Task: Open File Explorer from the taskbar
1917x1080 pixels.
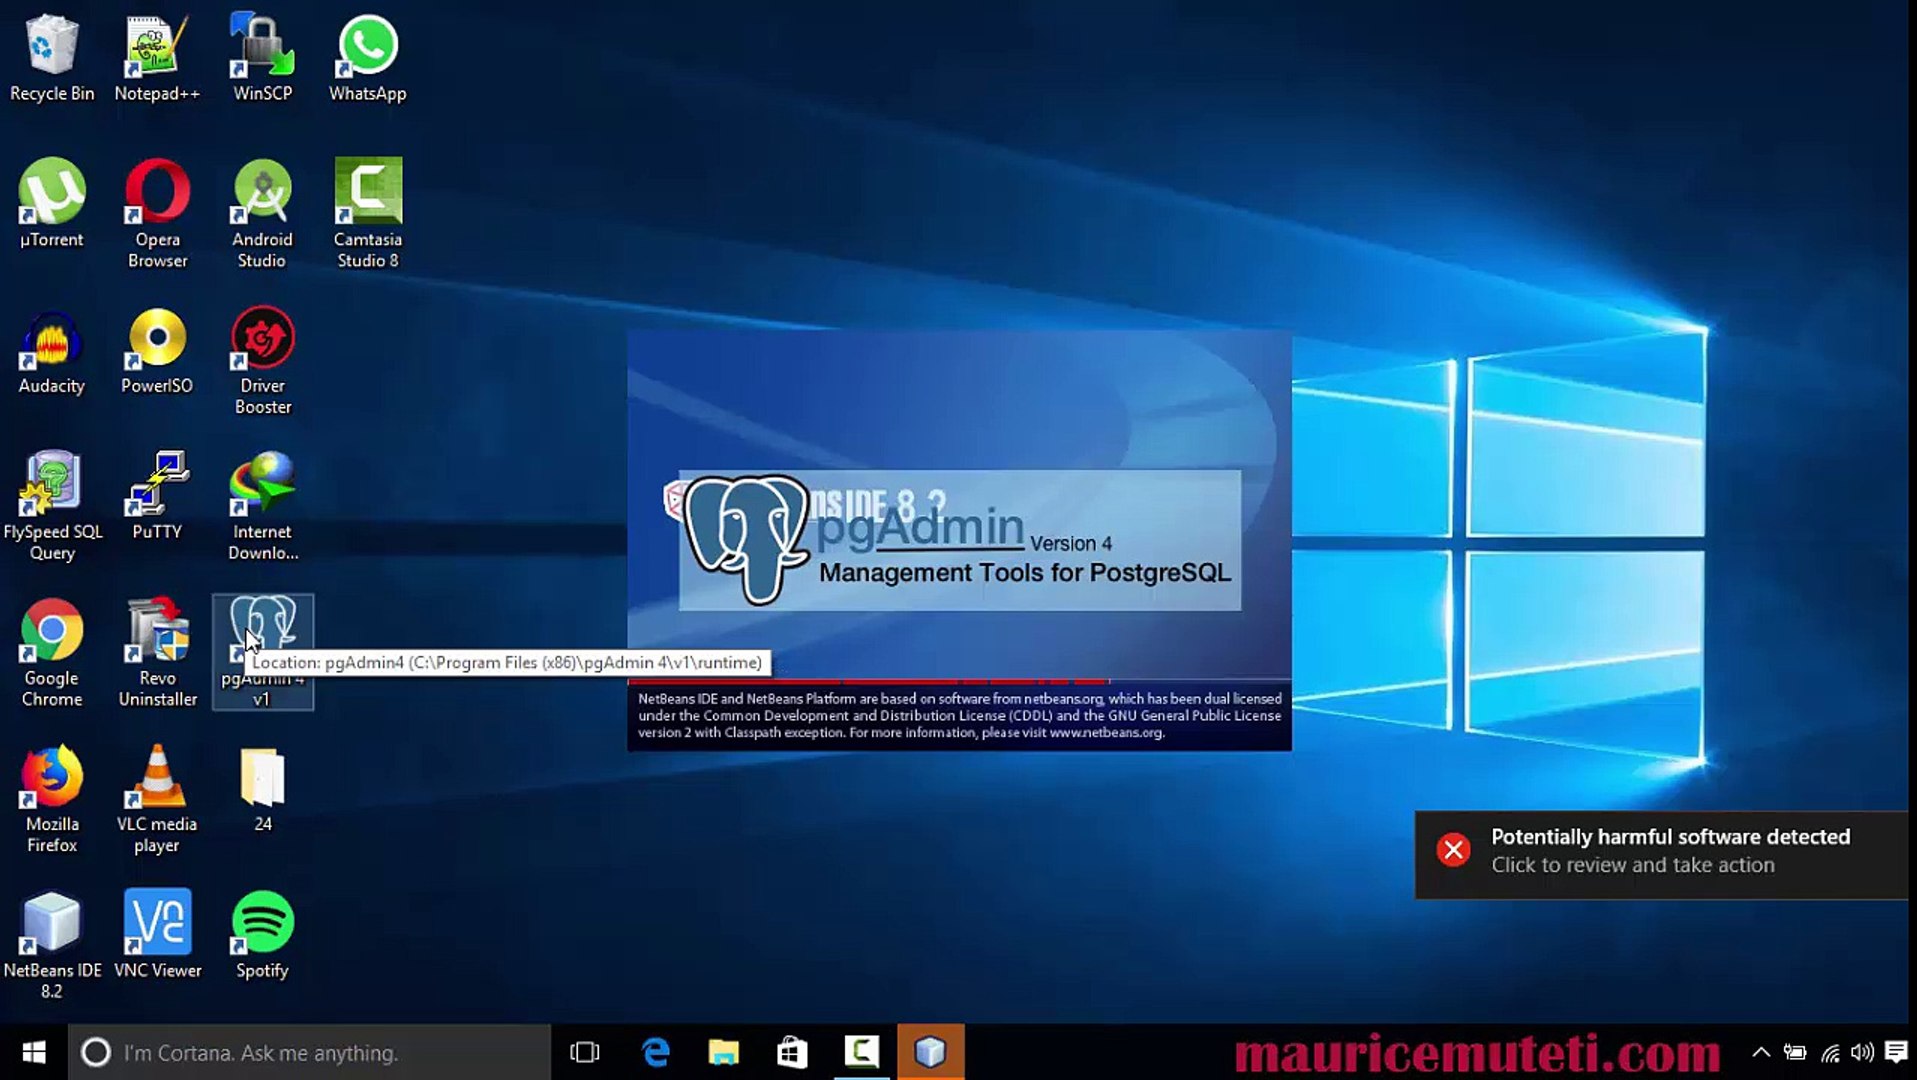Action: [x=723, y=1052]
